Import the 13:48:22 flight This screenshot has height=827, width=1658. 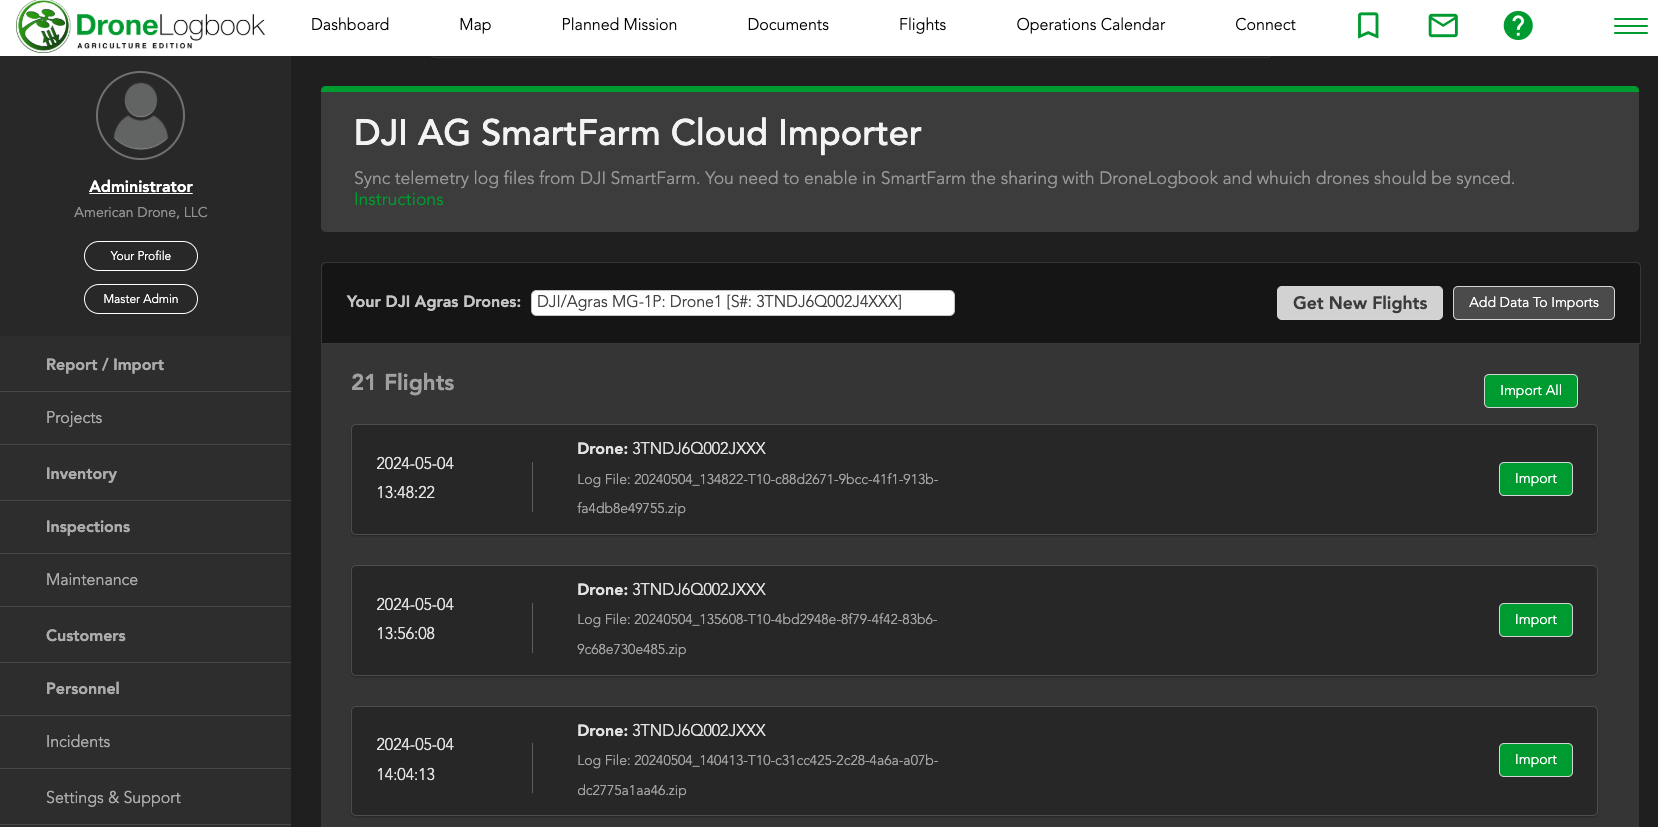[1536, 479]
